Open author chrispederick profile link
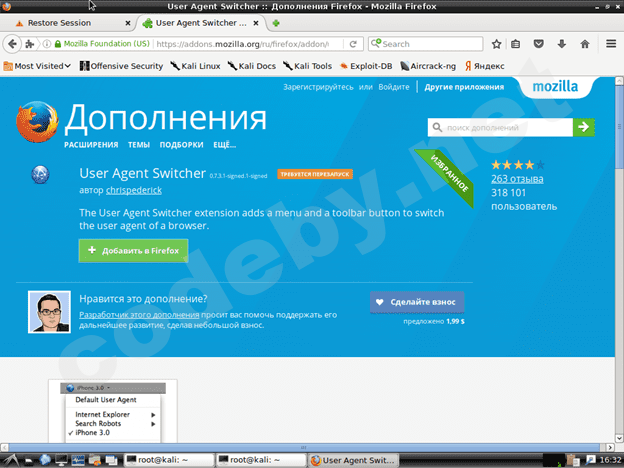The height and width of the screenshot is (468, 624). [x=134, y=190]
